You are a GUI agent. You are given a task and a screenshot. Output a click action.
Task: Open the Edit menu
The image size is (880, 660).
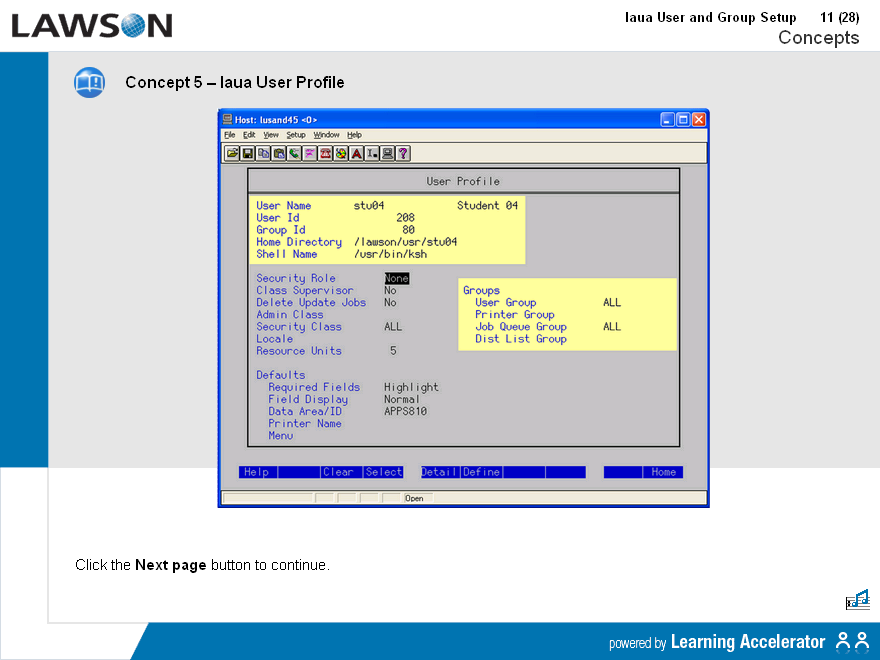point(249,135)
